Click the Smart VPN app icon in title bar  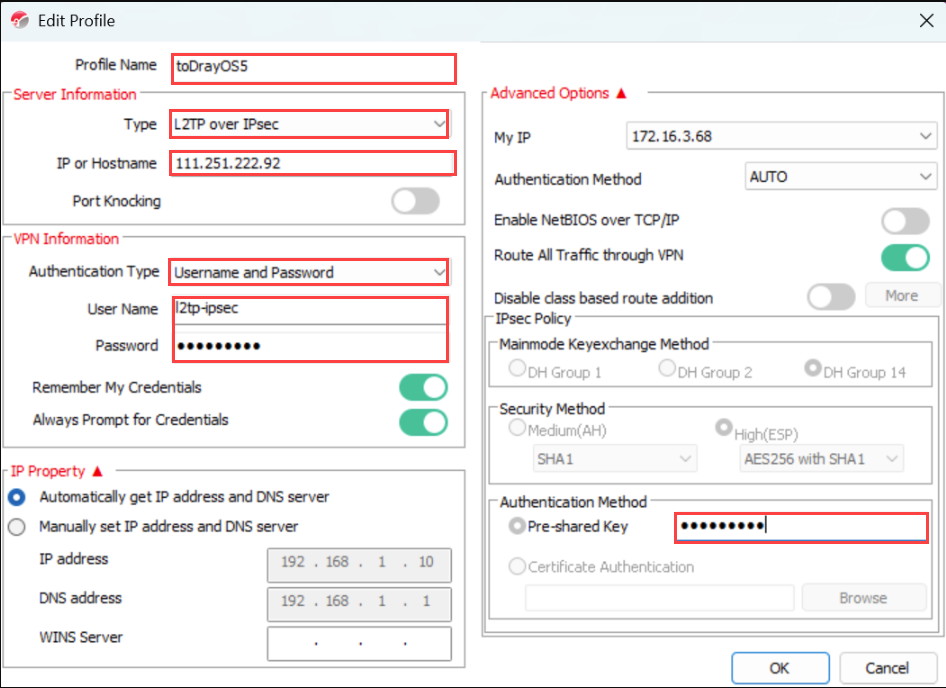[x=19, y=19]
